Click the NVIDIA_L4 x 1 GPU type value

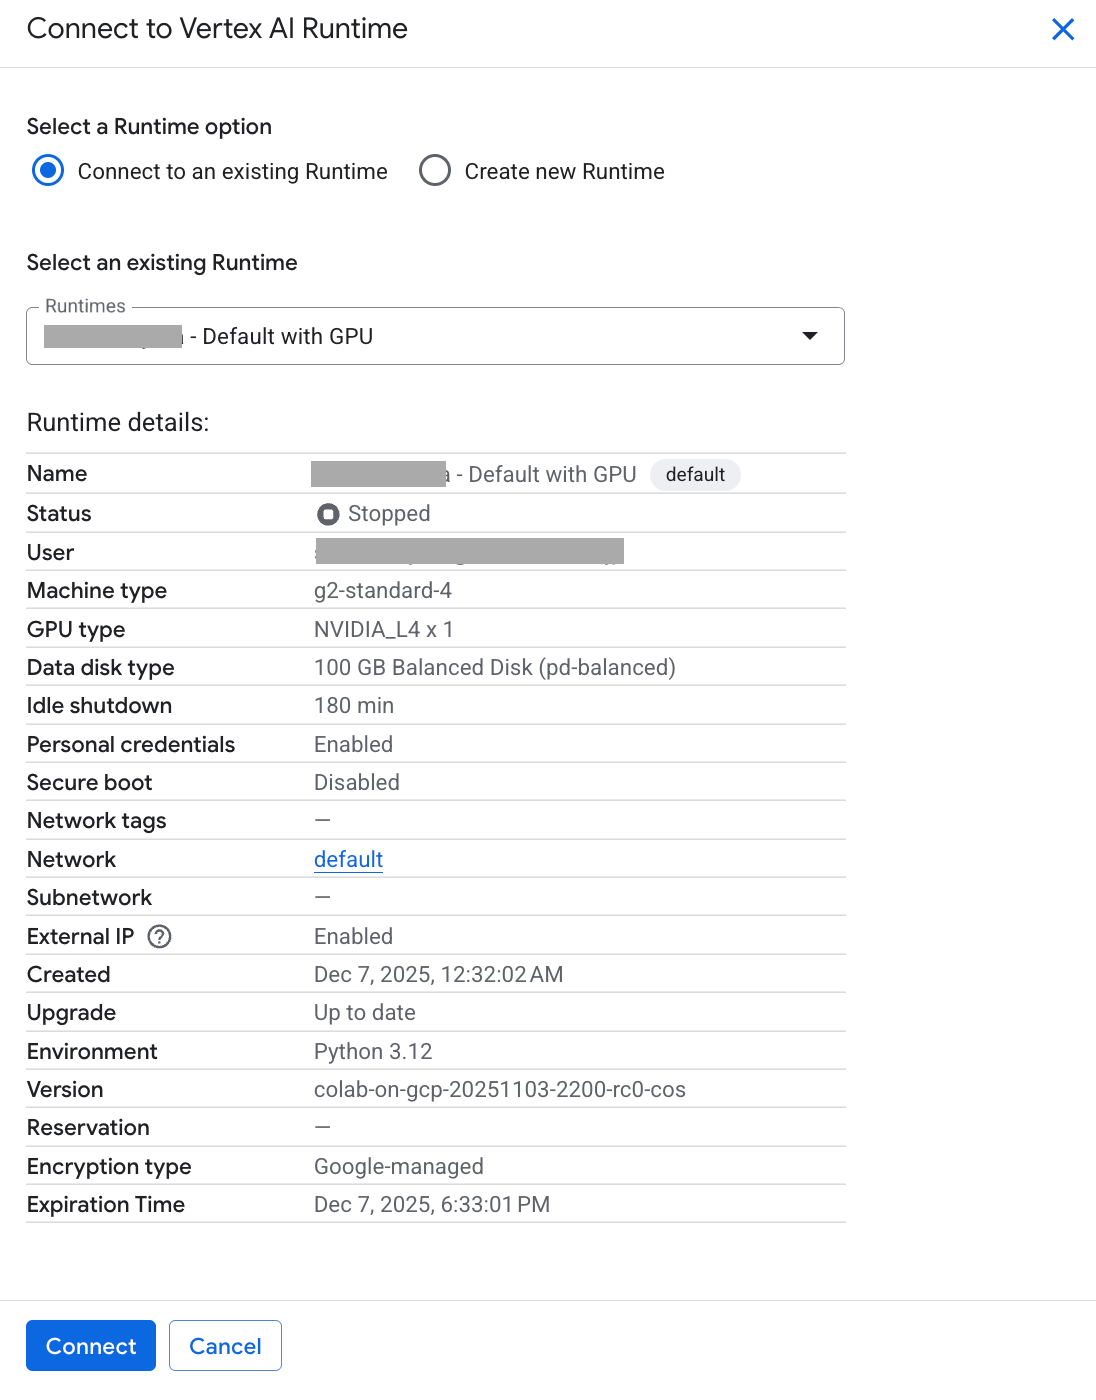(x=384, y=629)
